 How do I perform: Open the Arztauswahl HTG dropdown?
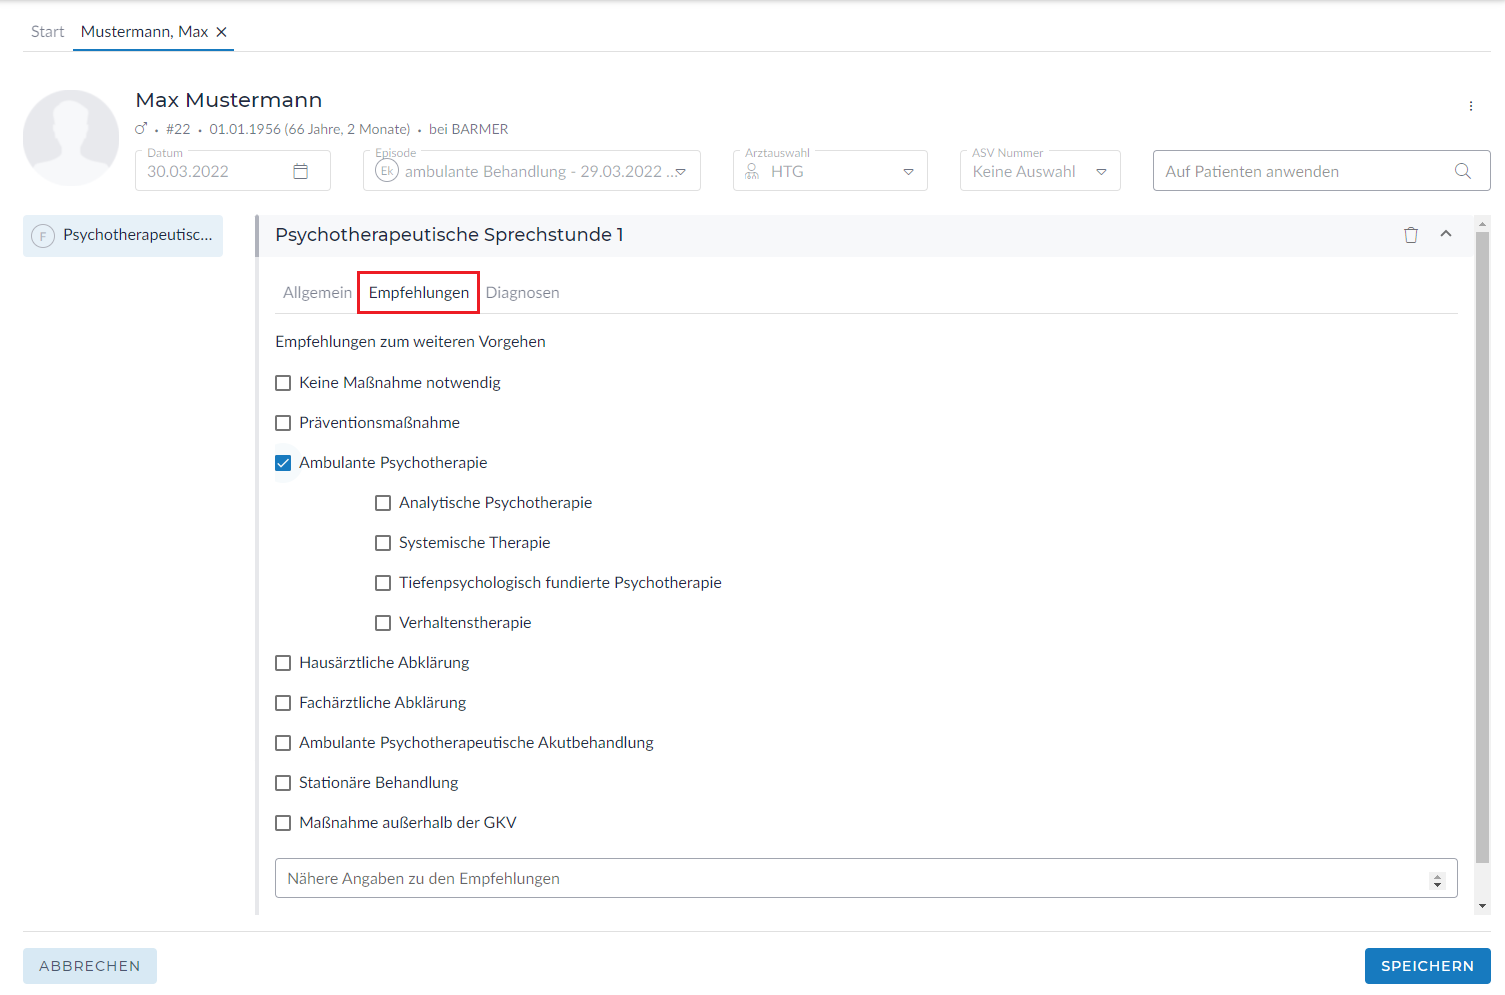(908, 172)
